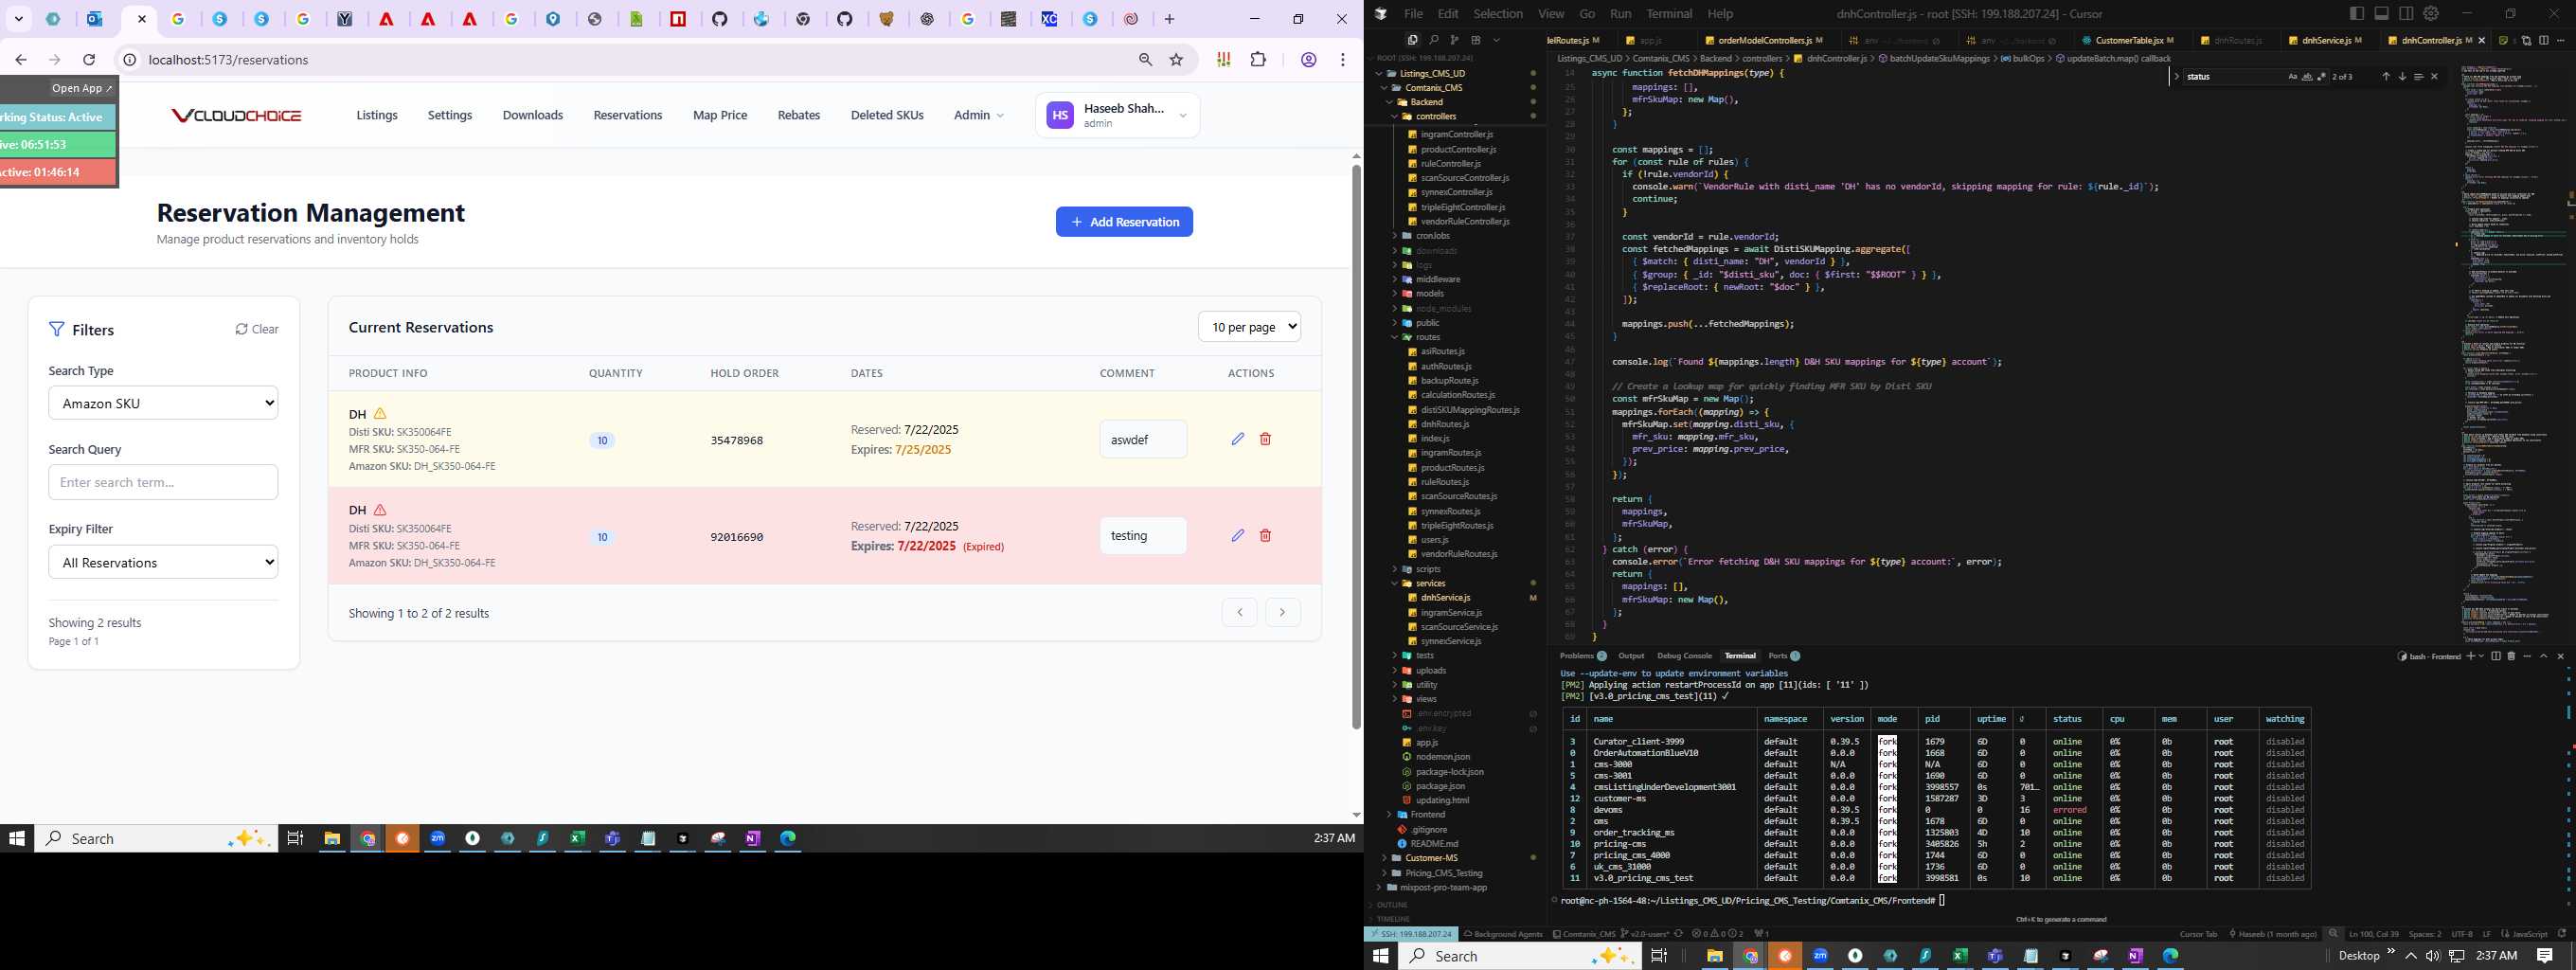The image size is (2576, 970).
Task: Edit the expired reservation with hold order 92016690
Action: 1238,535
